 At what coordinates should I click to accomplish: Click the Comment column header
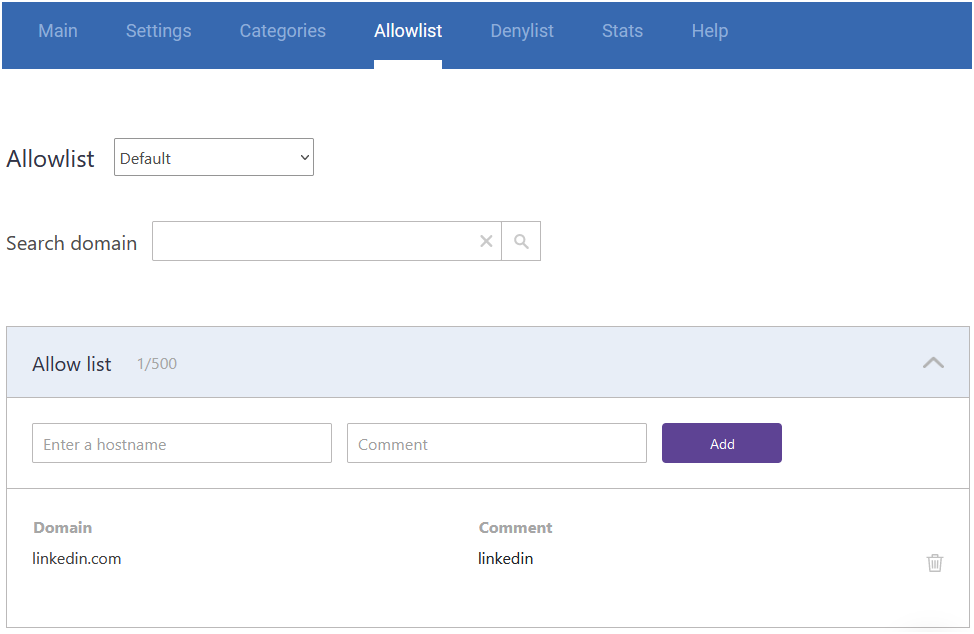coord(515,528)
